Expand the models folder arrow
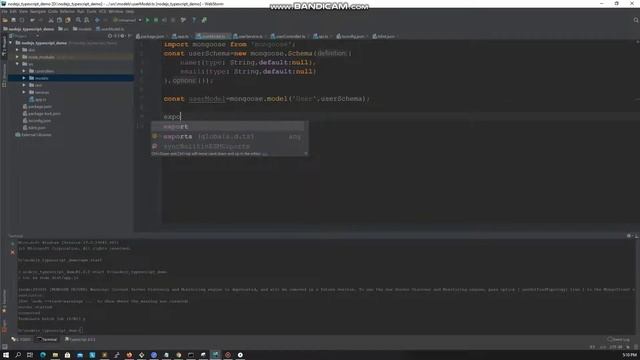640x360 pixels. (24, 78)
